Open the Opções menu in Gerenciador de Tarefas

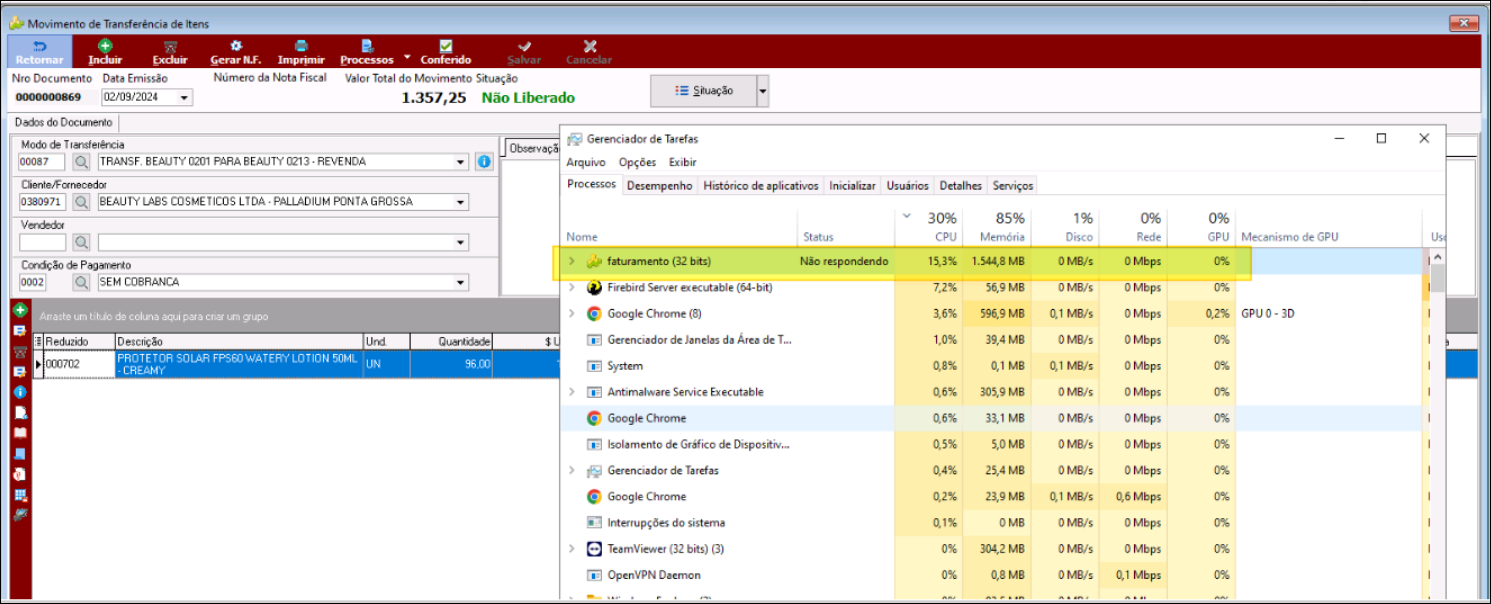click(x=637, y=162)
